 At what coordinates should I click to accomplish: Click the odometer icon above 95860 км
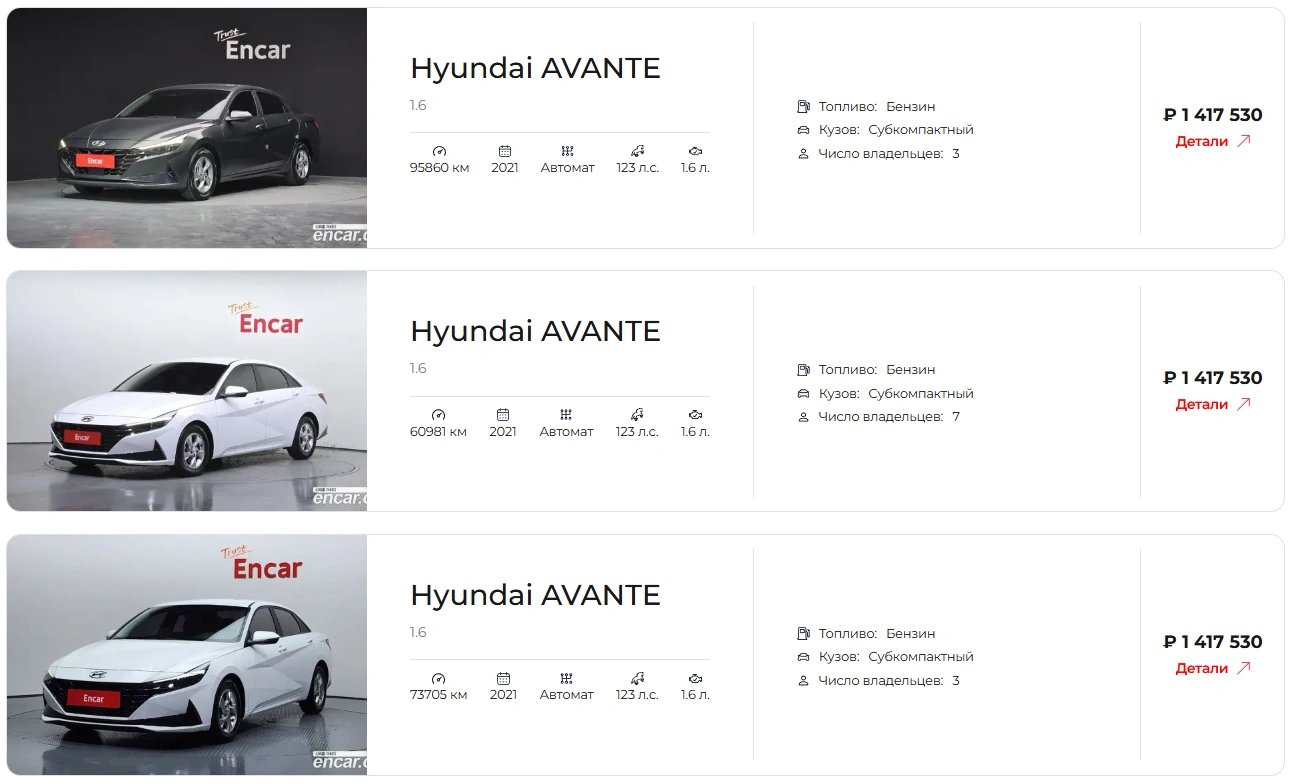439,151
